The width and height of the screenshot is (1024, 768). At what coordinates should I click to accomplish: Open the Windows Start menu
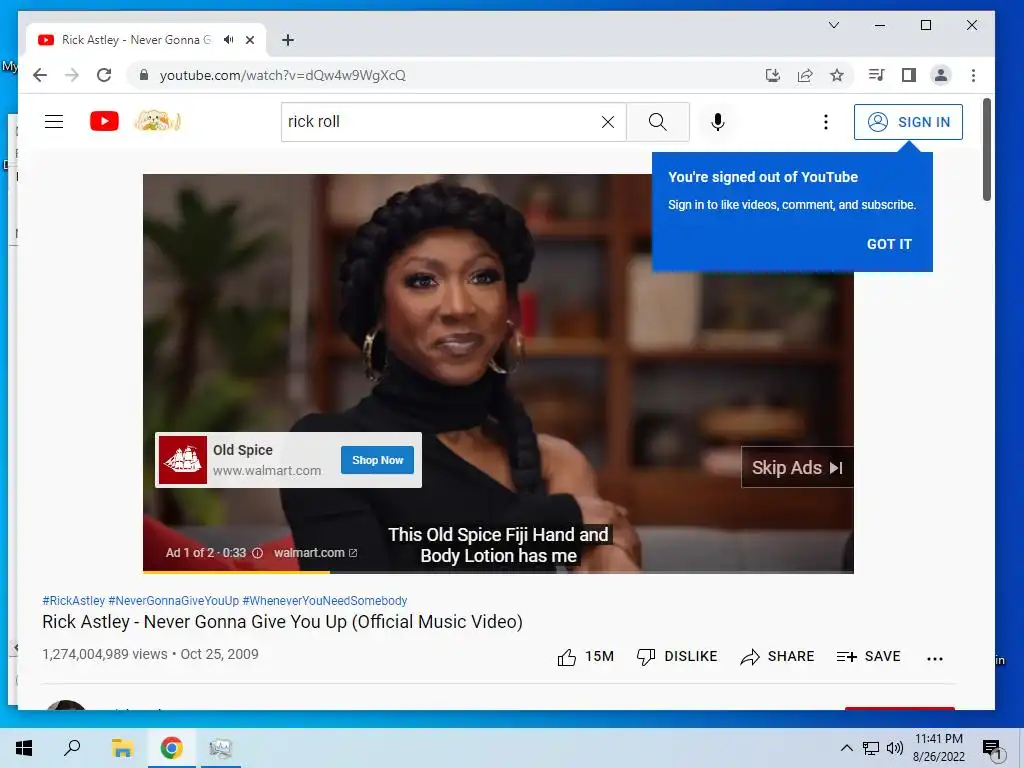click(24, 748)
